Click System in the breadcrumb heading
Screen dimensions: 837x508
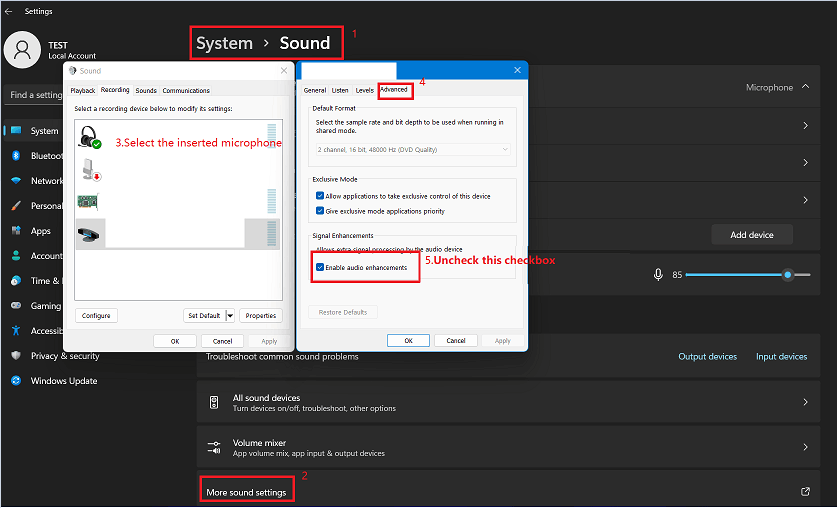click(x=224, y=43)
